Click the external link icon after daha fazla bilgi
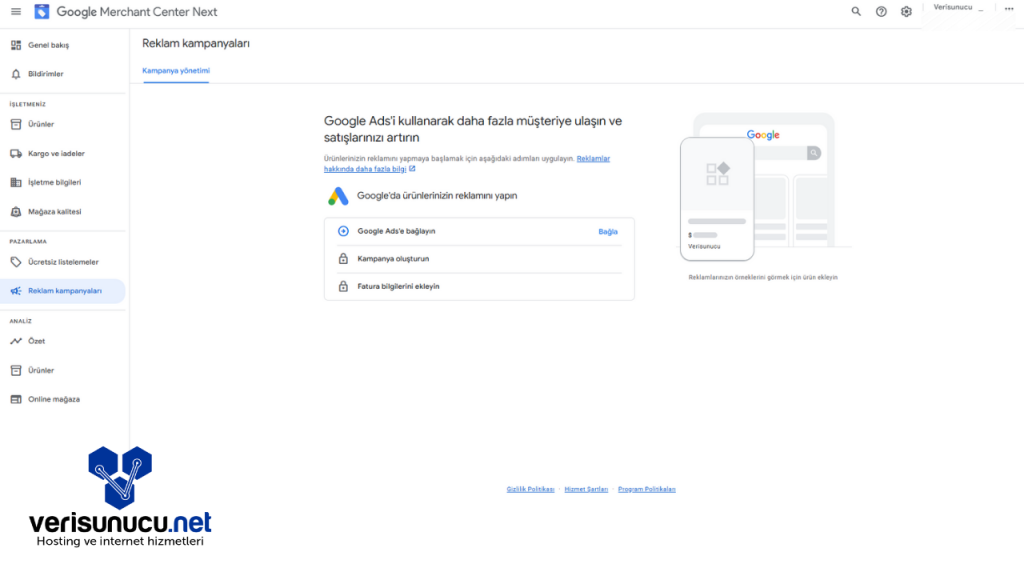This screenshot has width=1024, height=576. [412, 168]
